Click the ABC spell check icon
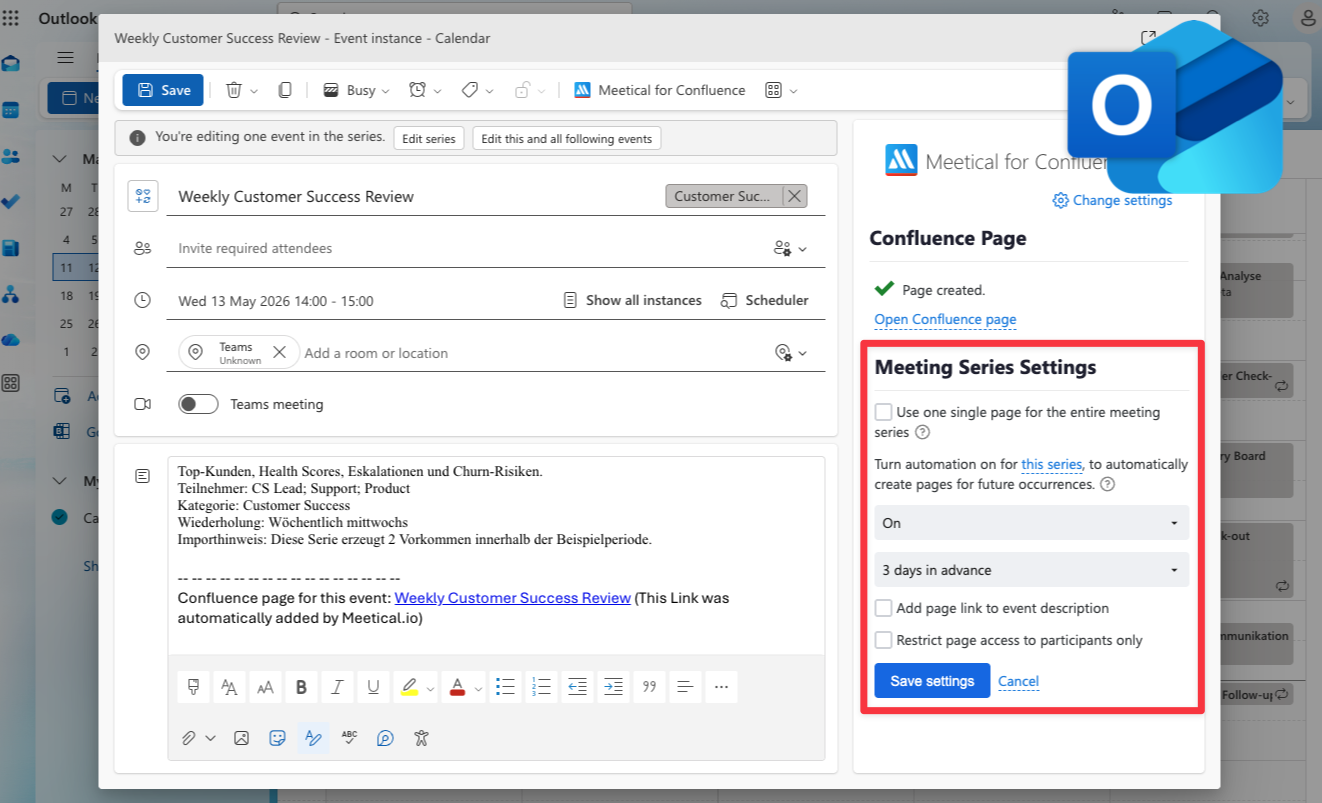Viewport: 1322px width, 803px height. point(349,738)
